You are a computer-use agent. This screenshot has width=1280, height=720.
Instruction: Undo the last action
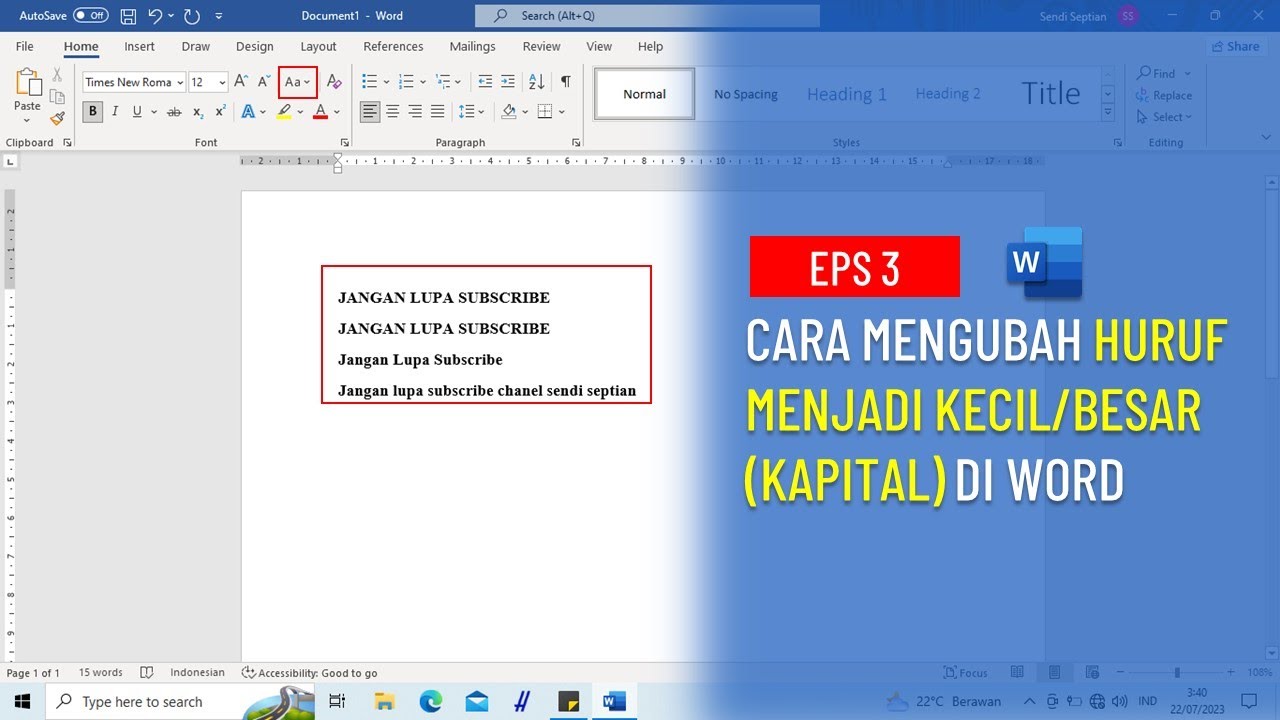click(155, 16)
